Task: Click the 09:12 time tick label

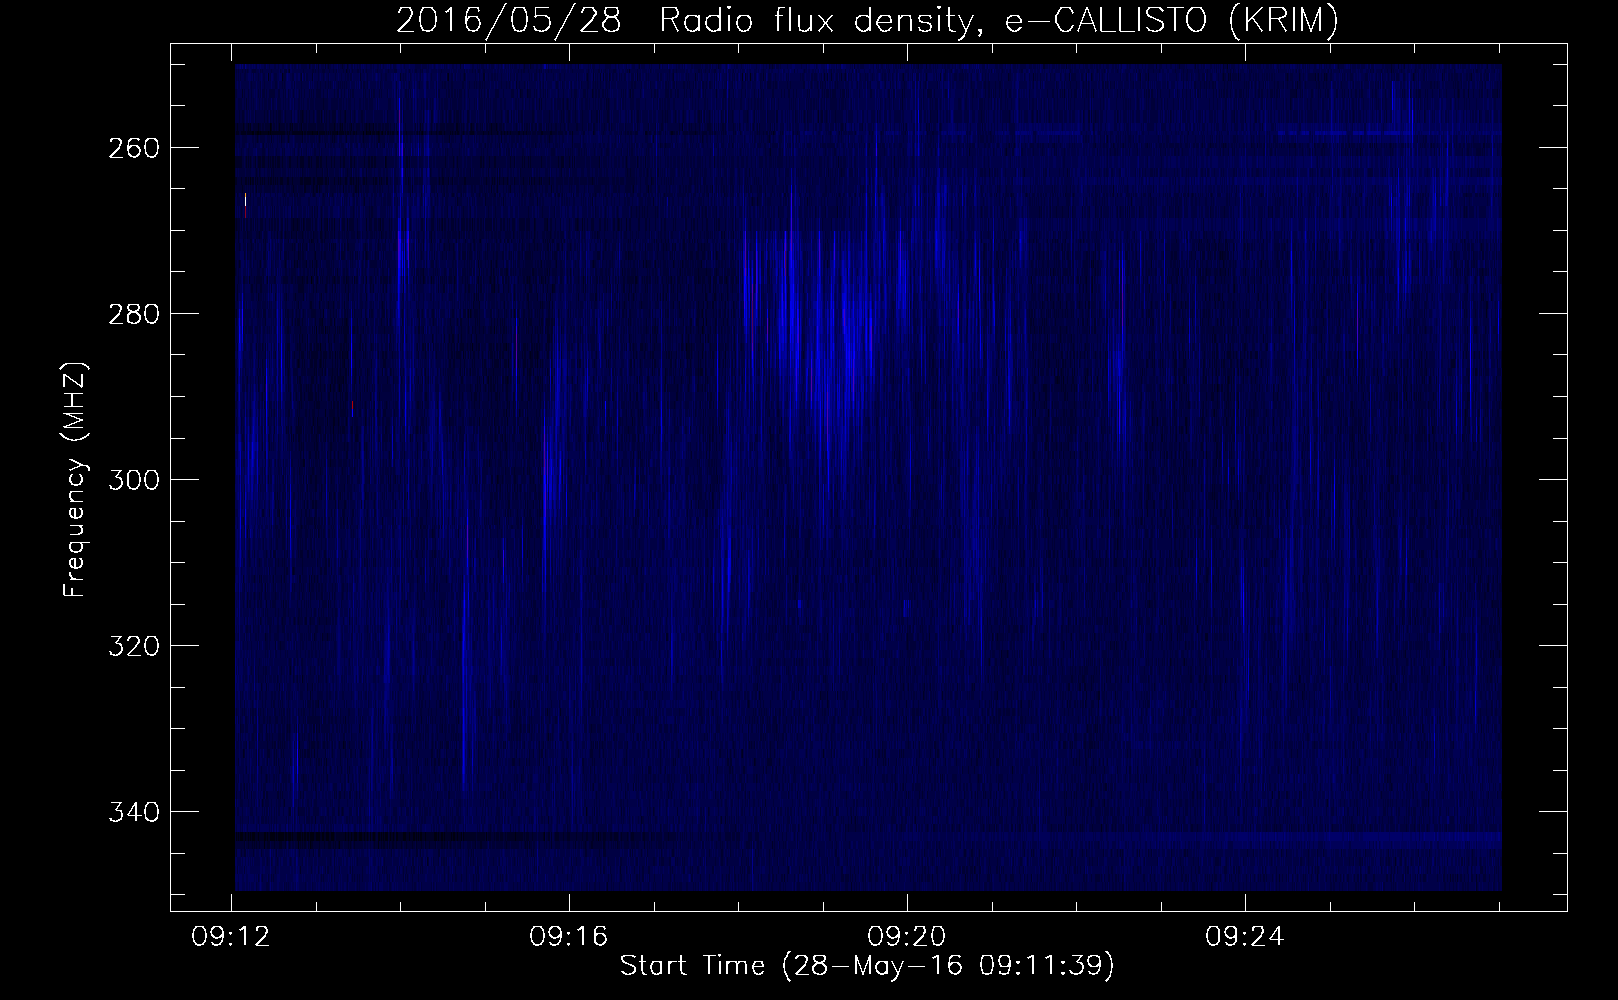Action: [232, 938]
